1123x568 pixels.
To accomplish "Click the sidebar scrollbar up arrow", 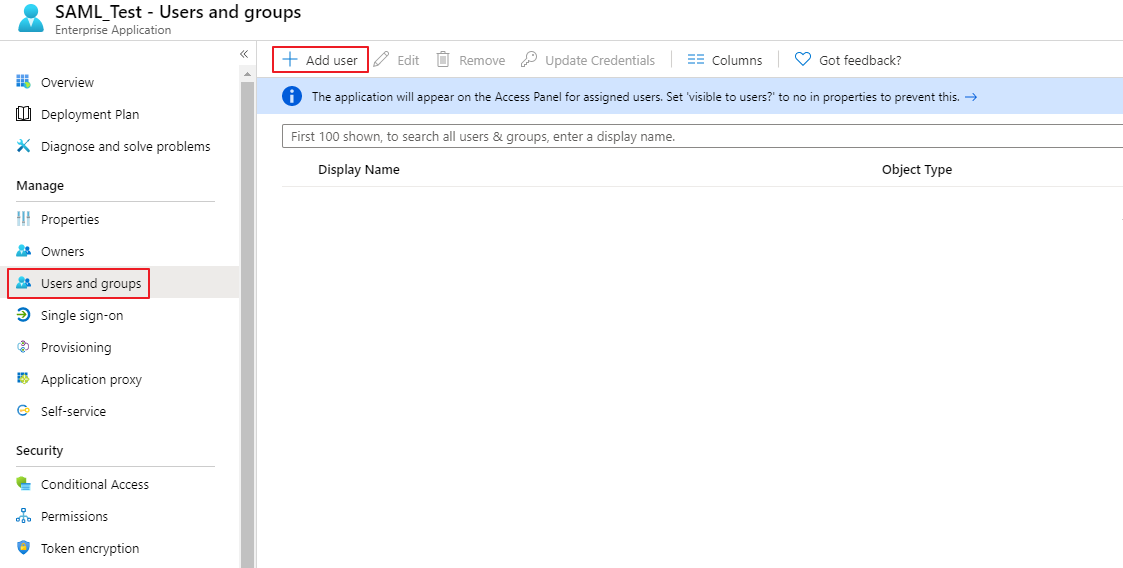I will (248, 74).
